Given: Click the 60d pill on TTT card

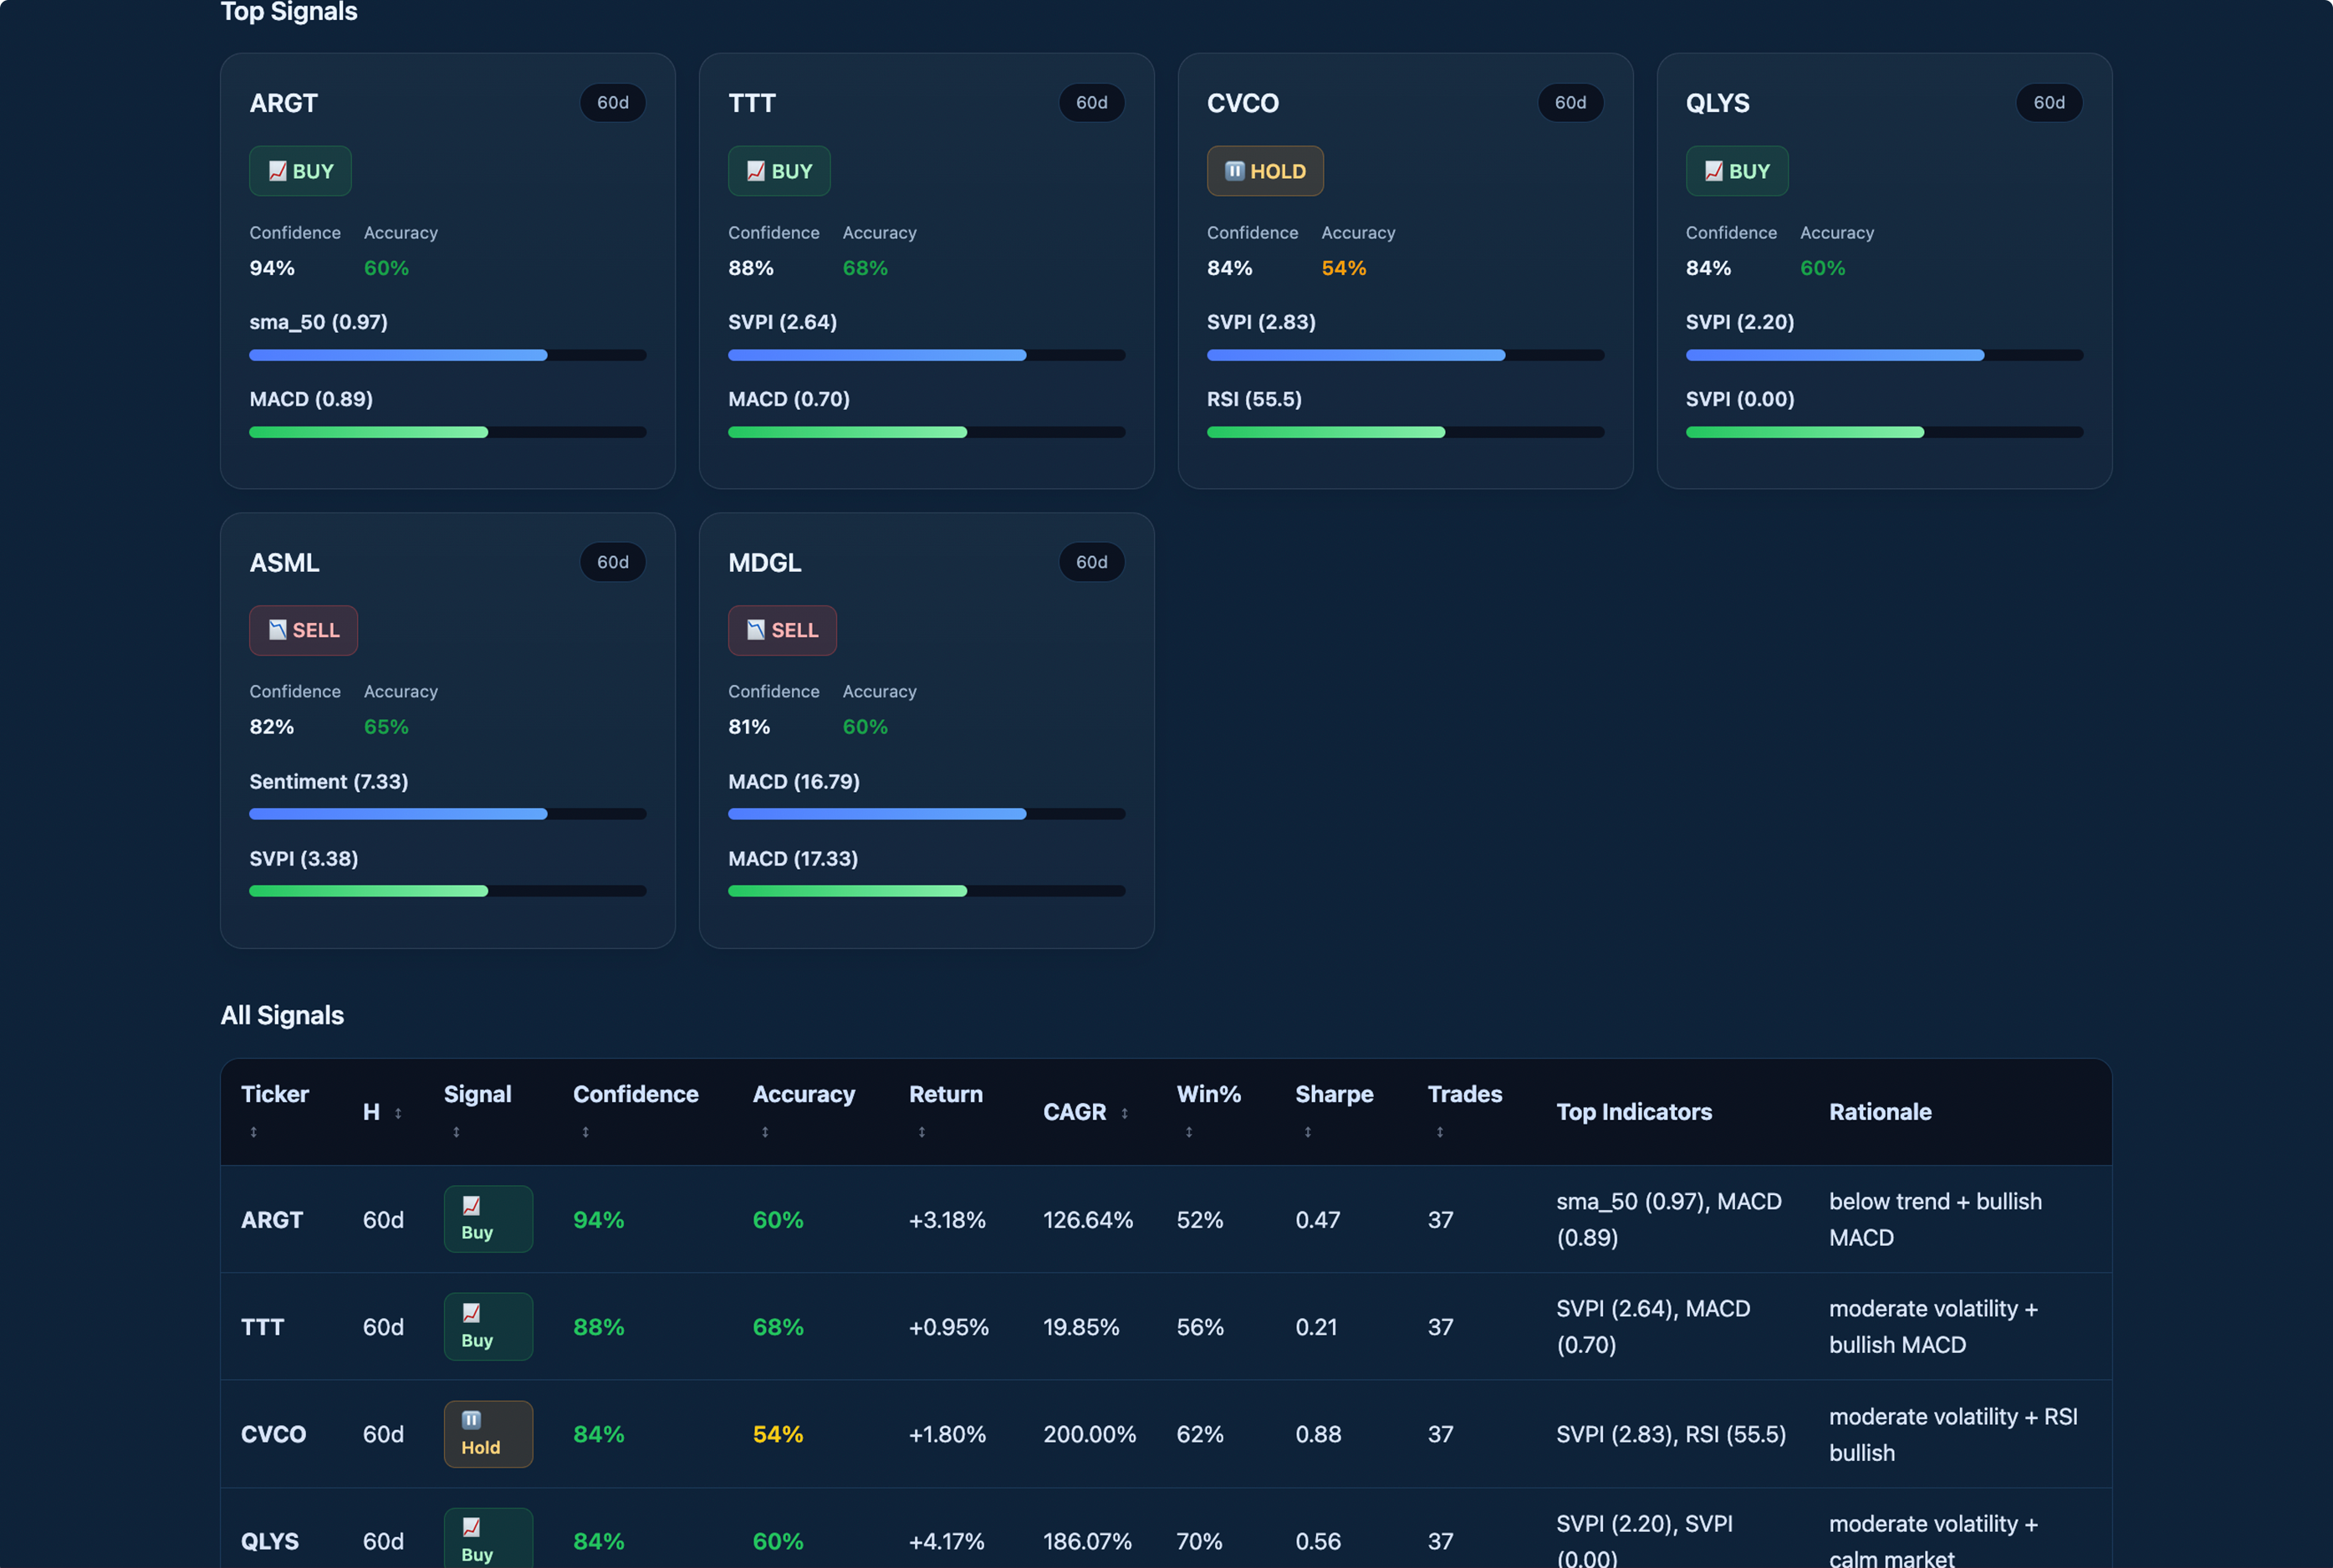Looking at the screenshot, I should pyautogui.click(x=1092, y=103).
